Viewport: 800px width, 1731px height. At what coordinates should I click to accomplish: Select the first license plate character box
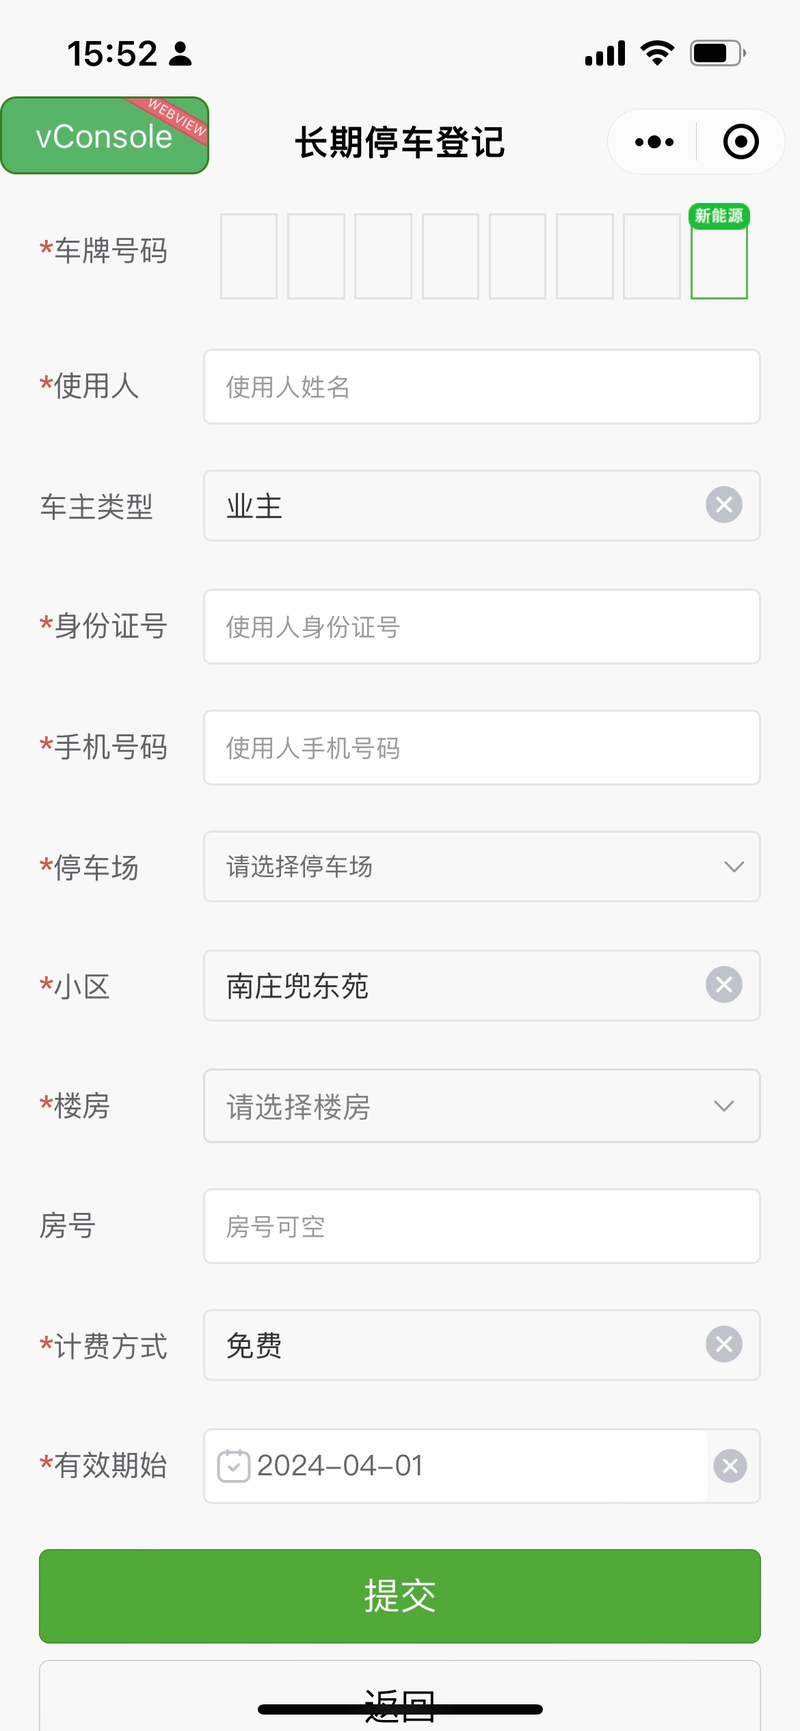coord(248,257)
